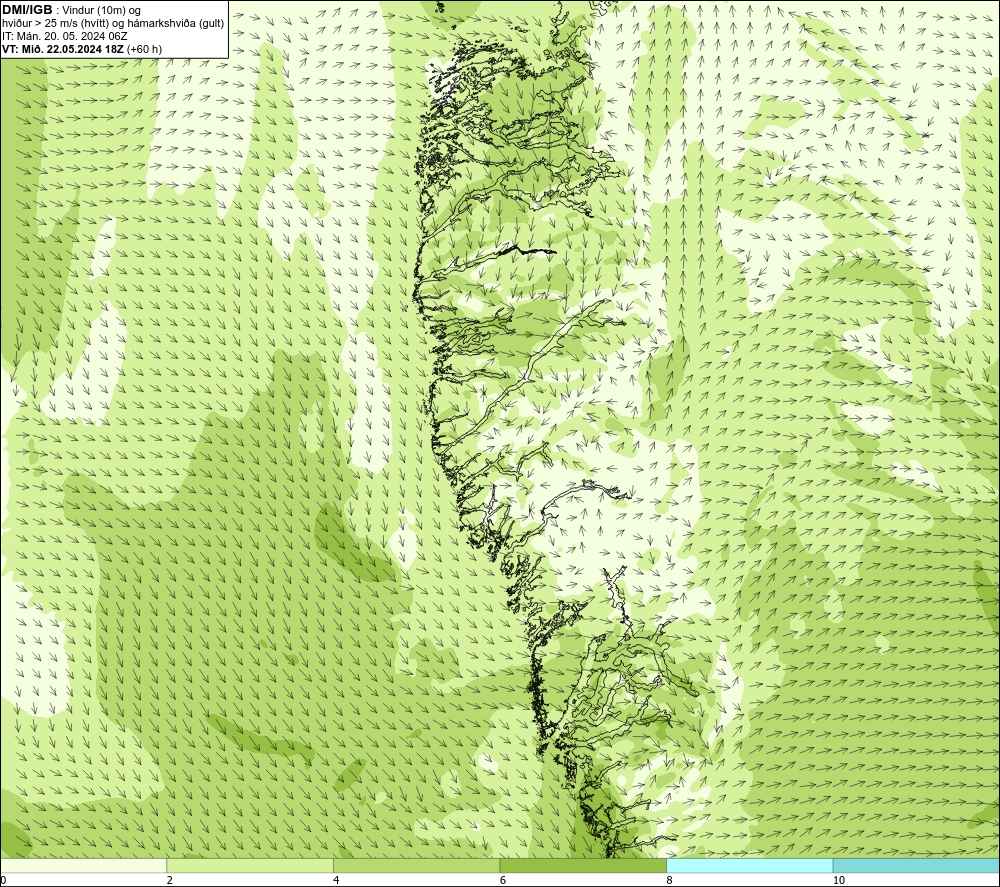Image resolution: width=1000 pixels, height=887 pixels.
Task: Click the 'Vindur (10m) og' label
Action: tap(101, 11)
